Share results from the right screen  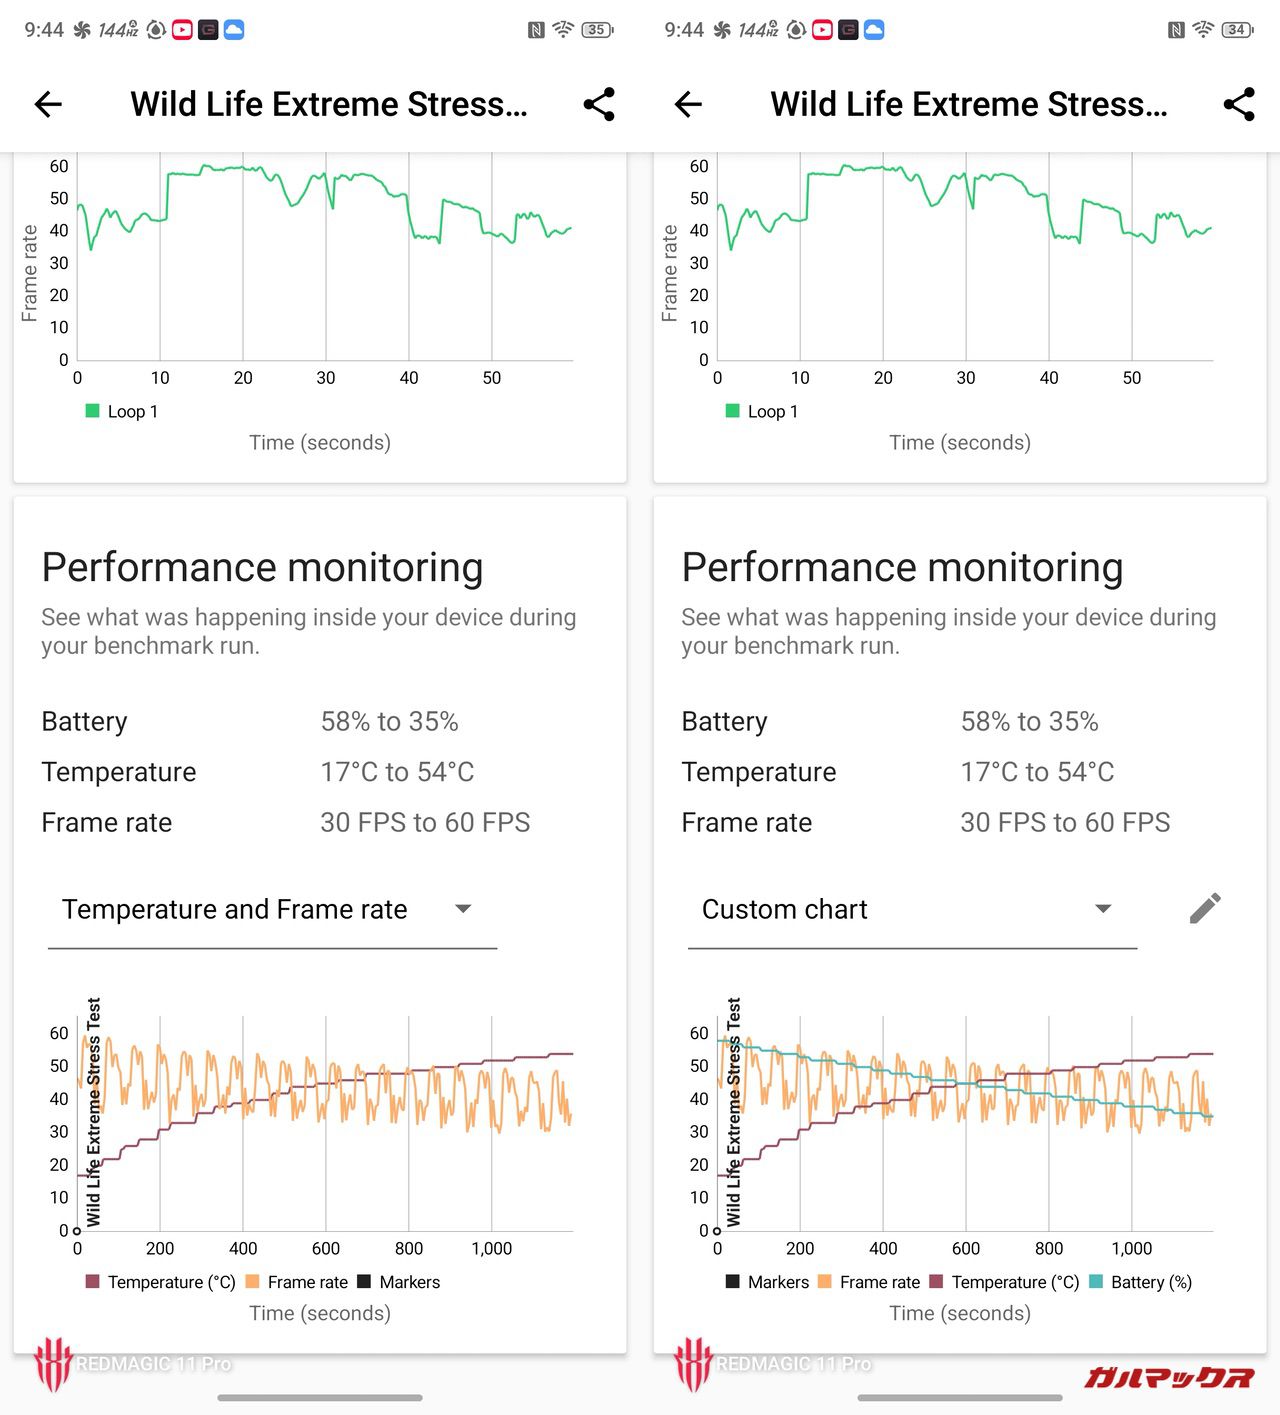point(1239,104)
